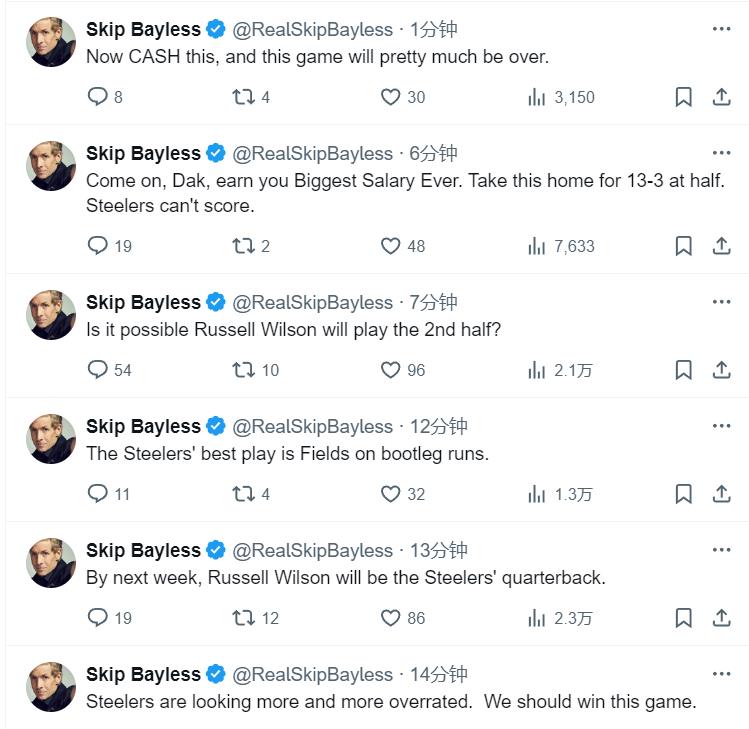
Task: Open the 6分钟 timestamp link
Action: 434,153
